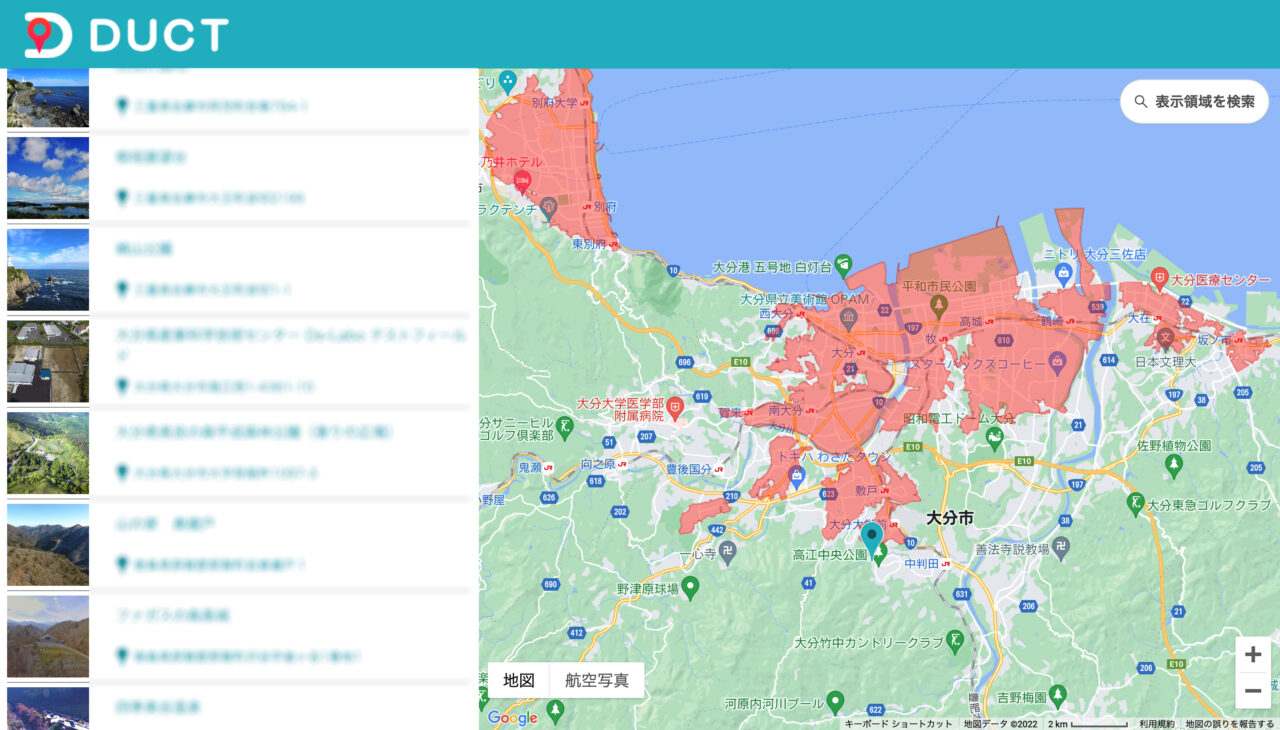The height and width of the screenshot is (730, 1280).
Task: Click the 大分東急ゴルフクラブ golf pin
Action: (1134, 503)
